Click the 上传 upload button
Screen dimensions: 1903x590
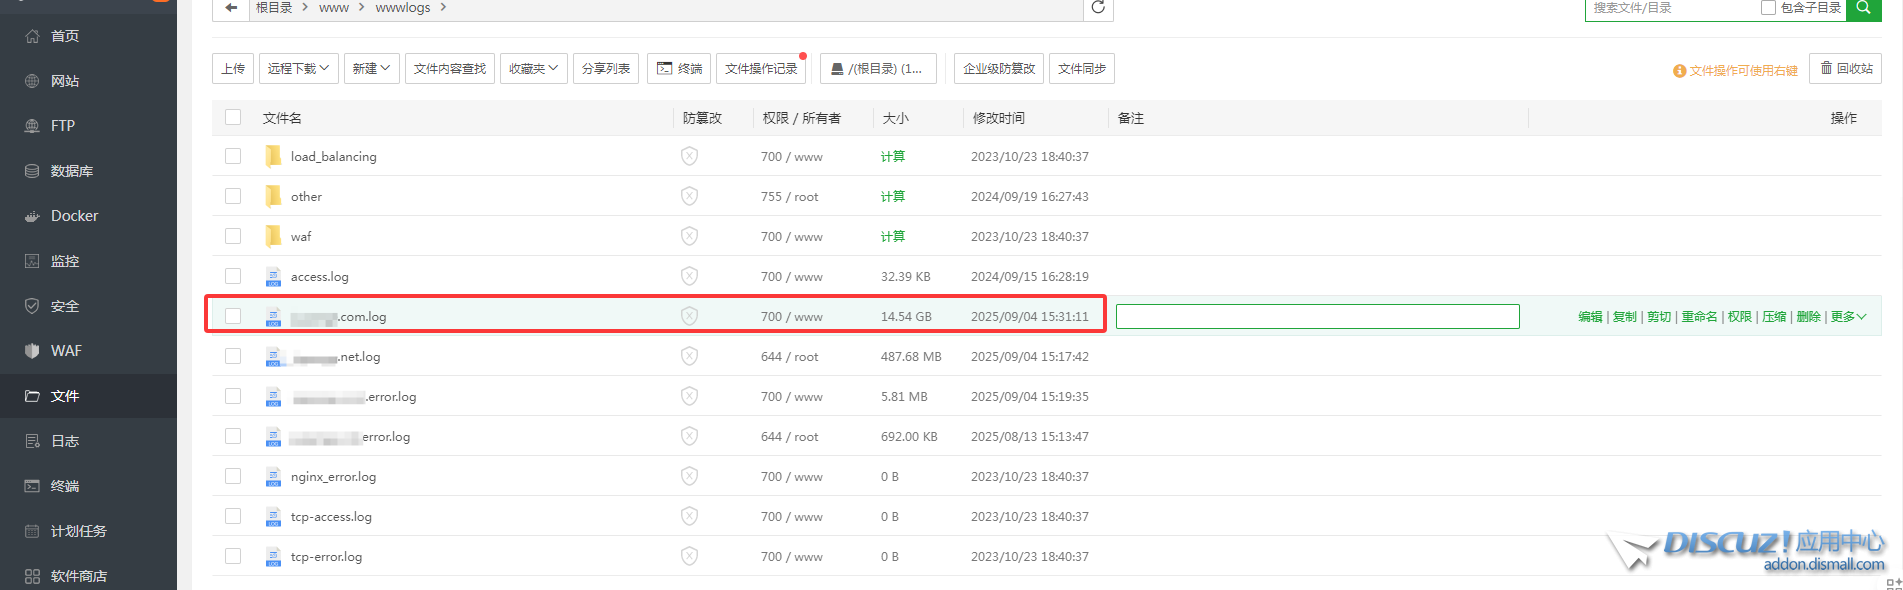[233, 69]
